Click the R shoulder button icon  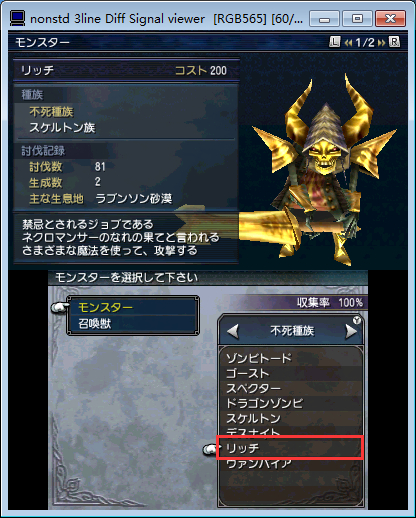click(394, 42)
